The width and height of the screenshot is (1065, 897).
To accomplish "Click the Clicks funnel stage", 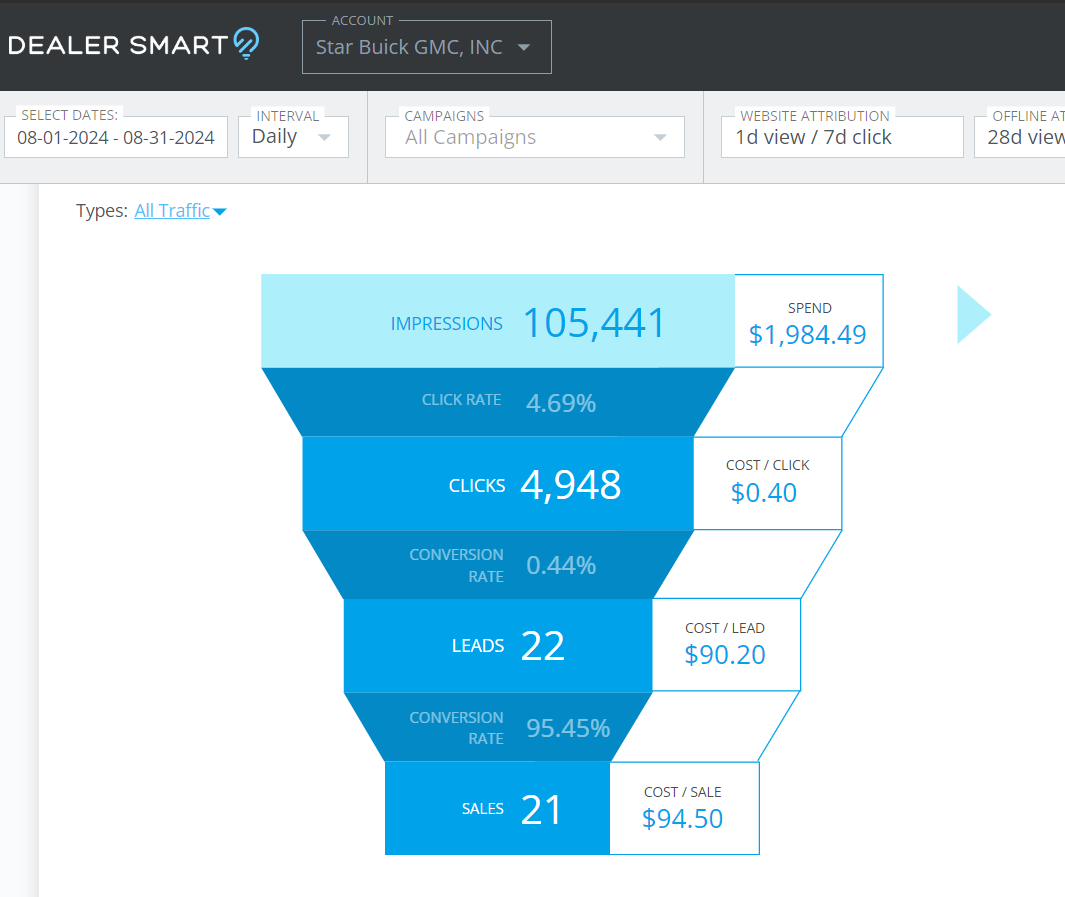I will [497, 484].
